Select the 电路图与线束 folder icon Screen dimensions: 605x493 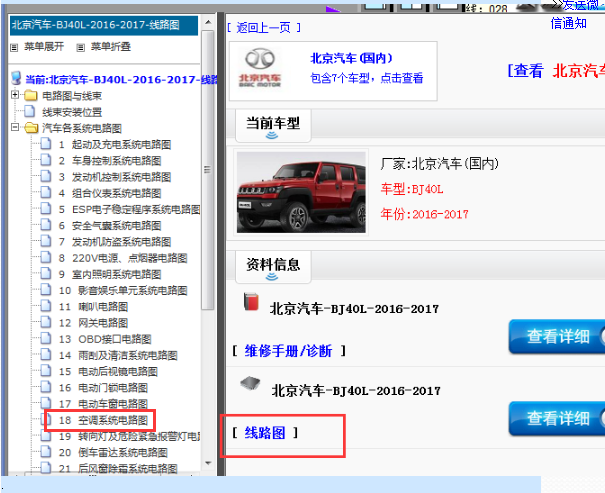click(x=31, y=95)
